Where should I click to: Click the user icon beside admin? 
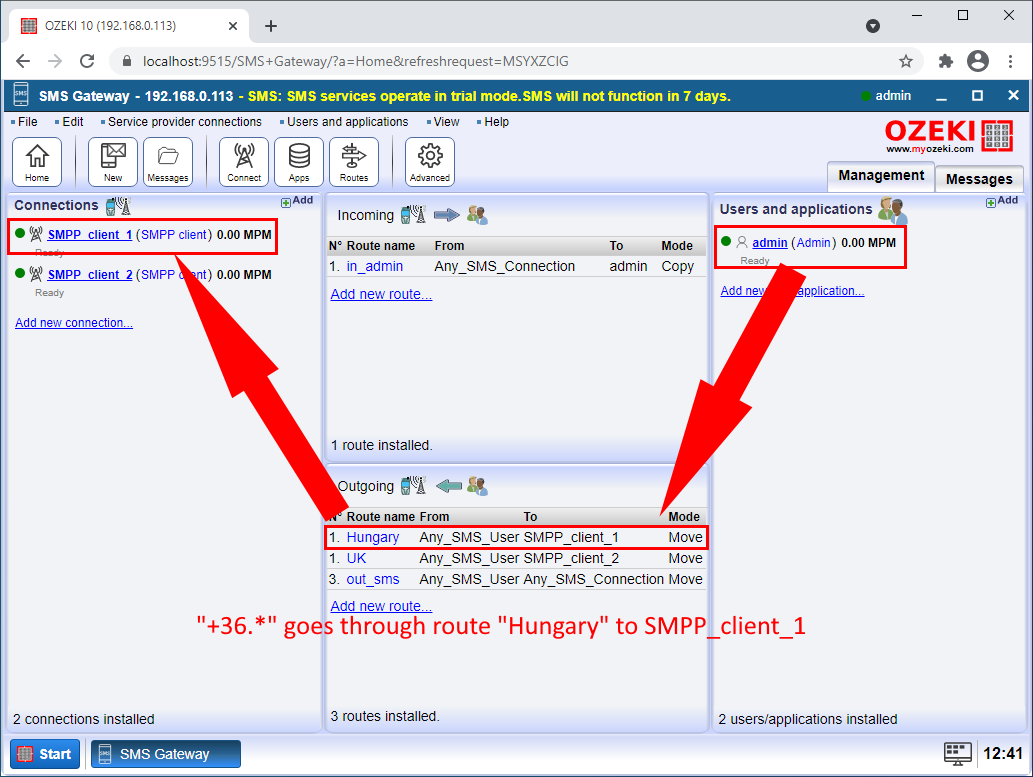click(742, 242)
